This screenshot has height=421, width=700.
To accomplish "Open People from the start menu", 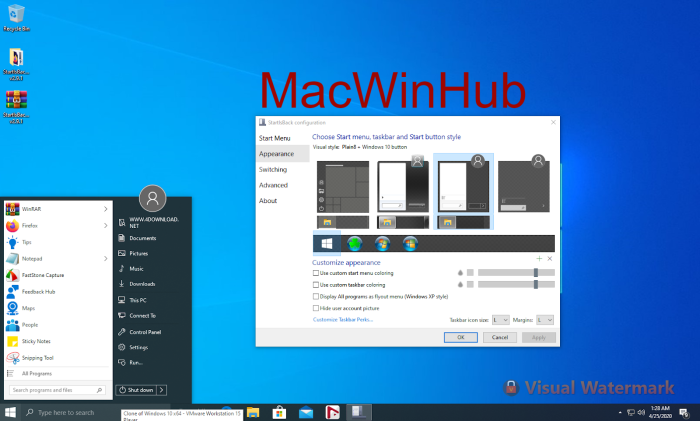I will pyautogui.click(x=57, y=325).
